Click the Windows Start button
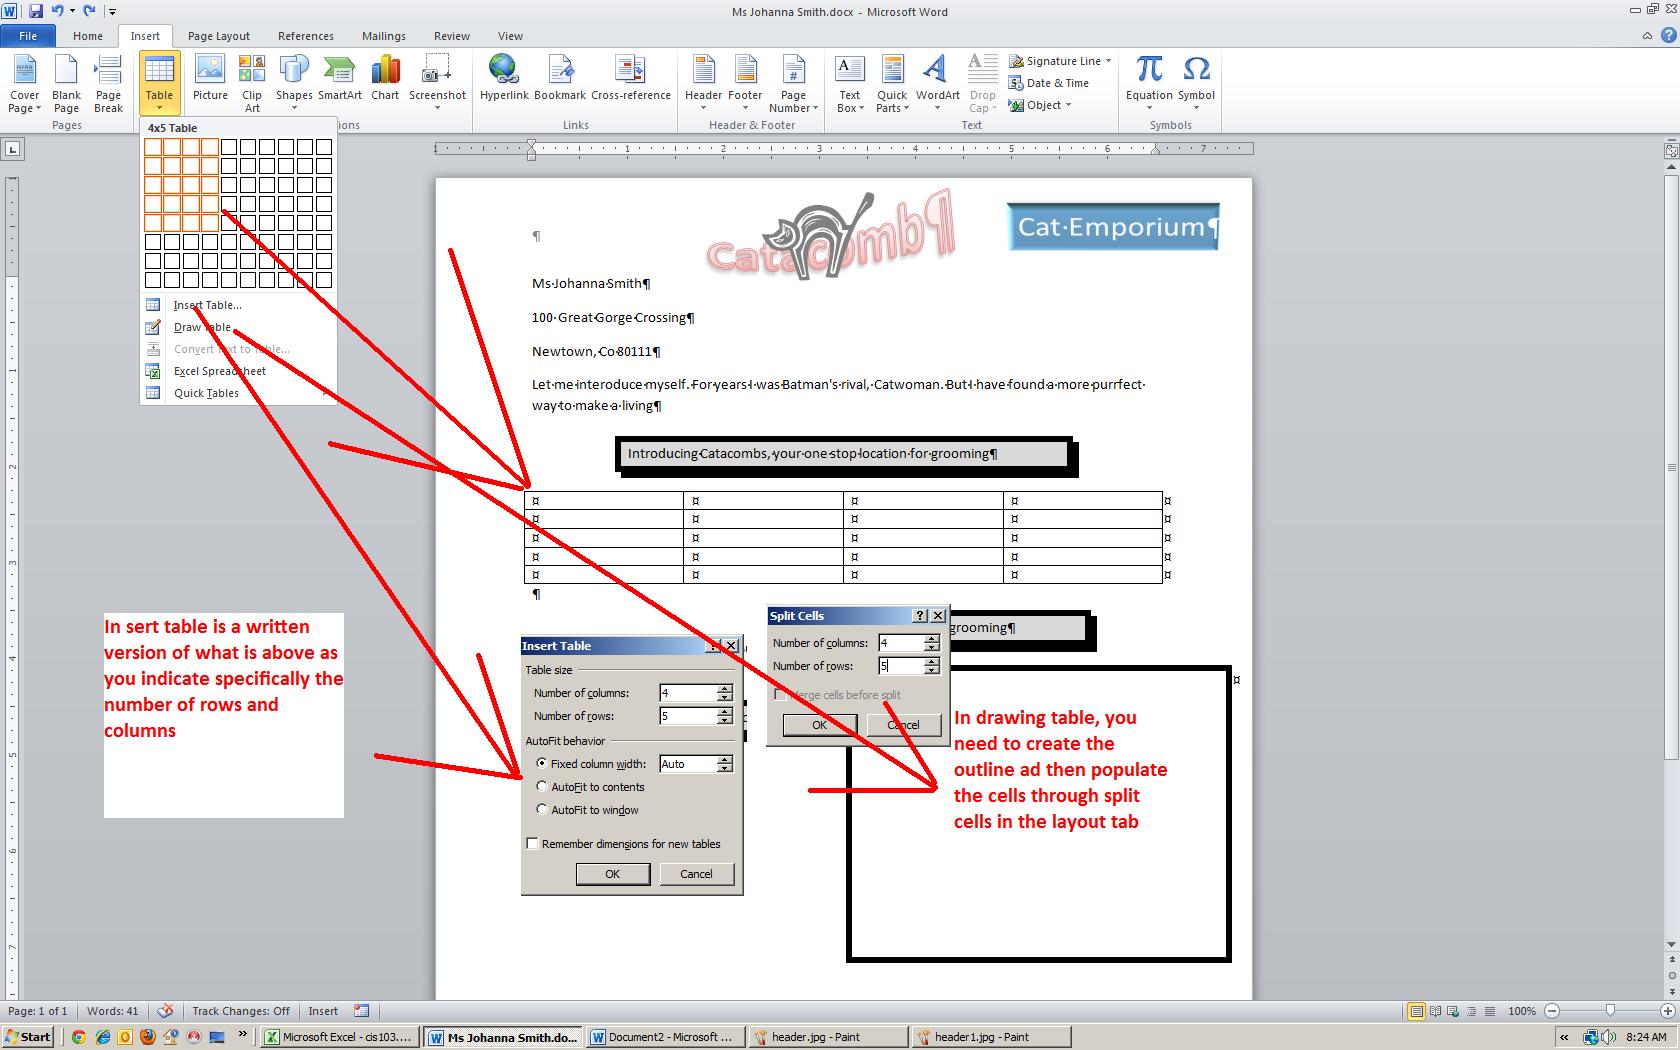This screenshot has width=1680, height=1050. 27,1037
